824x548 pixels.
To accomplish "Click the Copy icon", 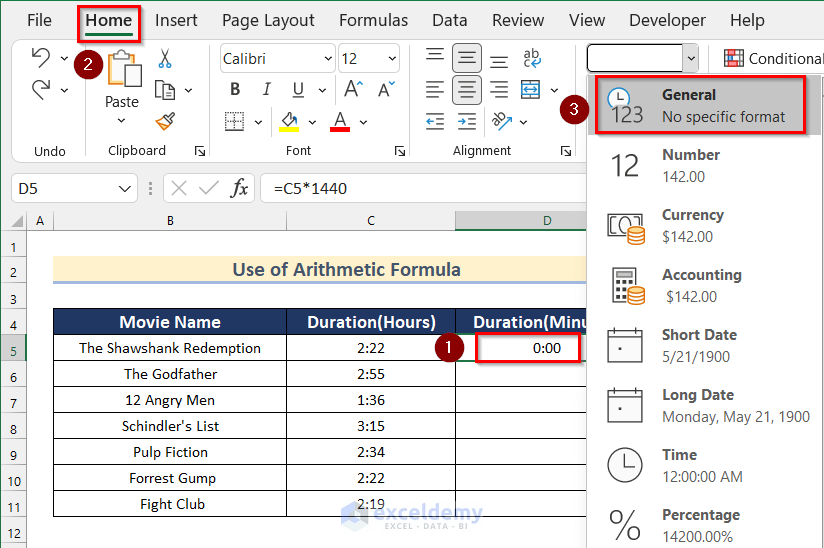I will coord(165,90).
